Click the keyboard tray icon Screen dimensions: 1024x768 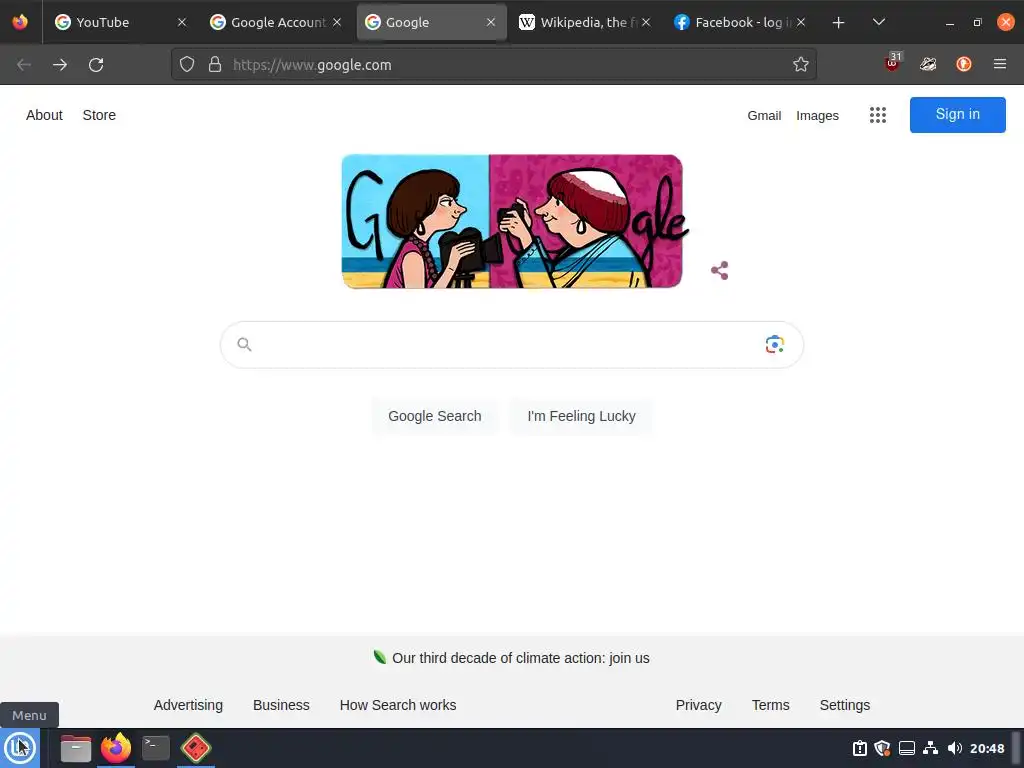(906, 748)
